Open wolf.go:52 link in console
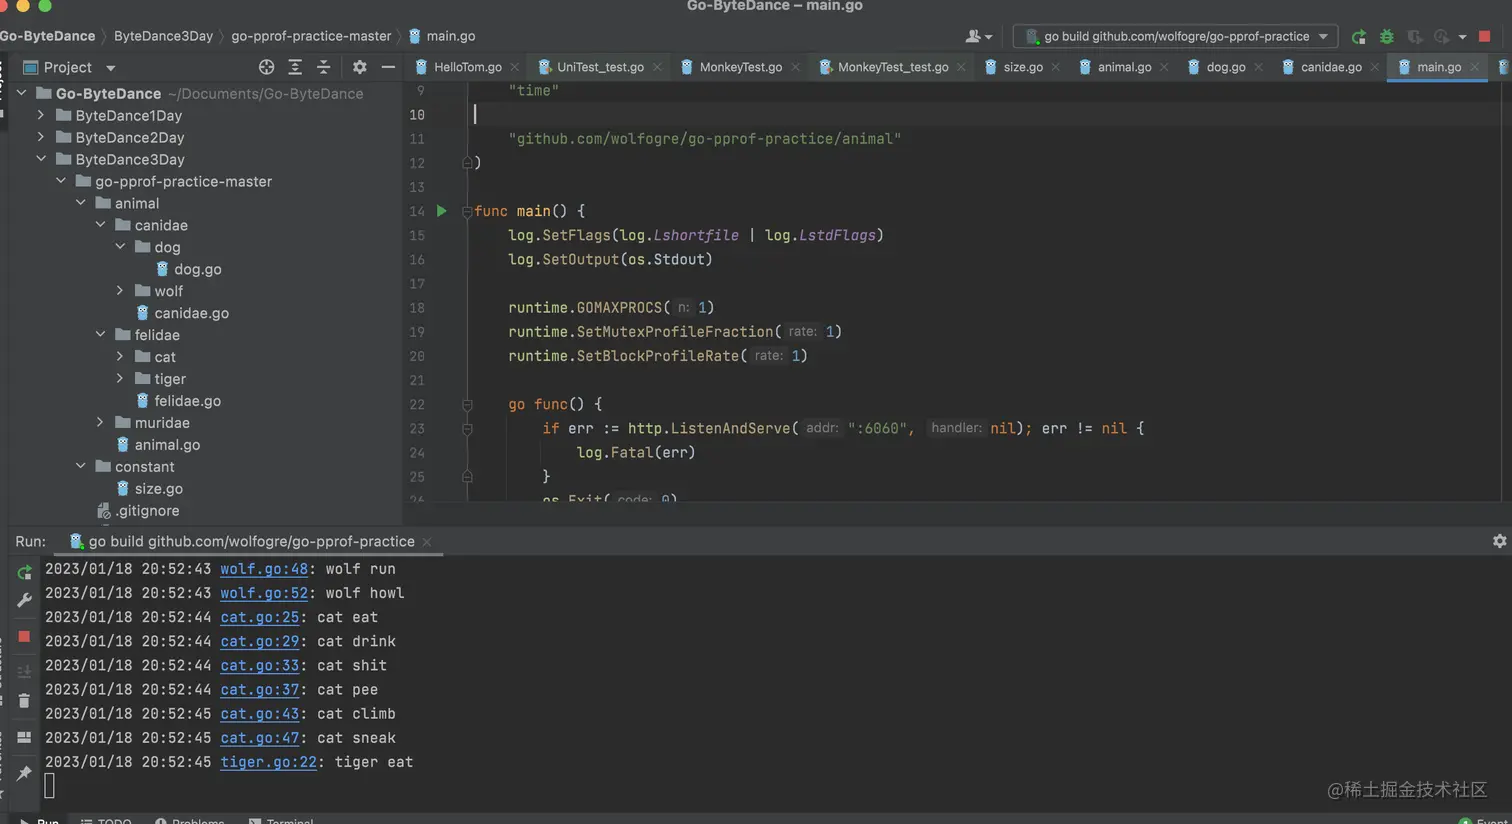This screenshot has height=824, width=1512. coord(264,593)
